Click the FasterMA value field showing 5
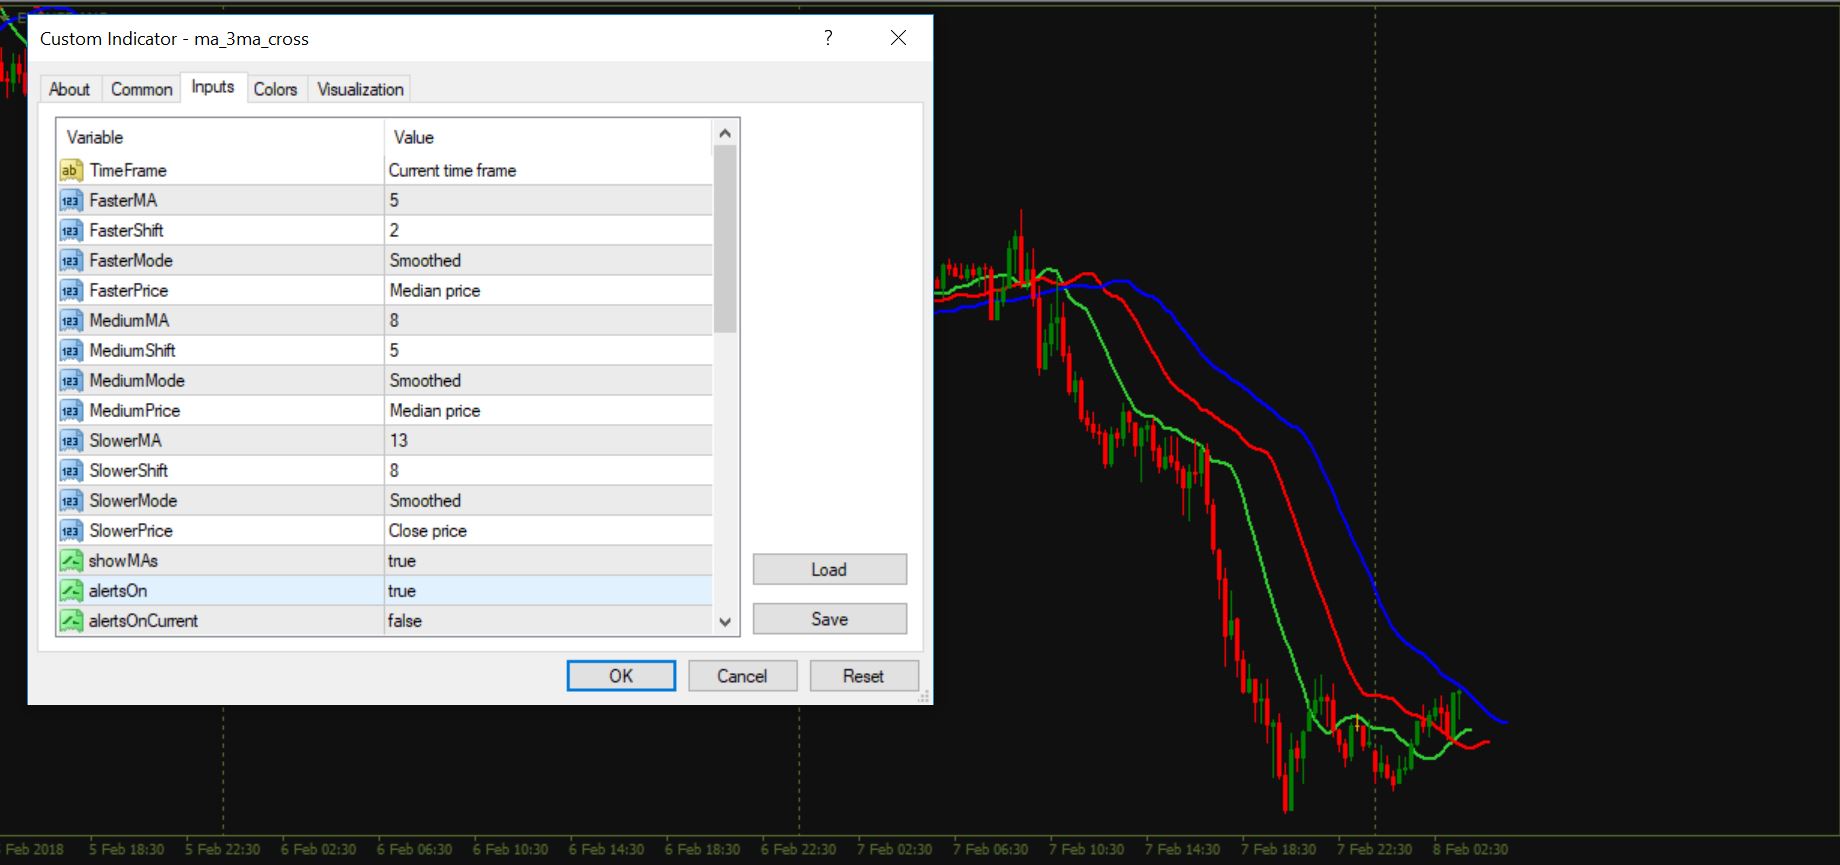Viewport: 1840px width, 865px height. (x=548, y=200)
